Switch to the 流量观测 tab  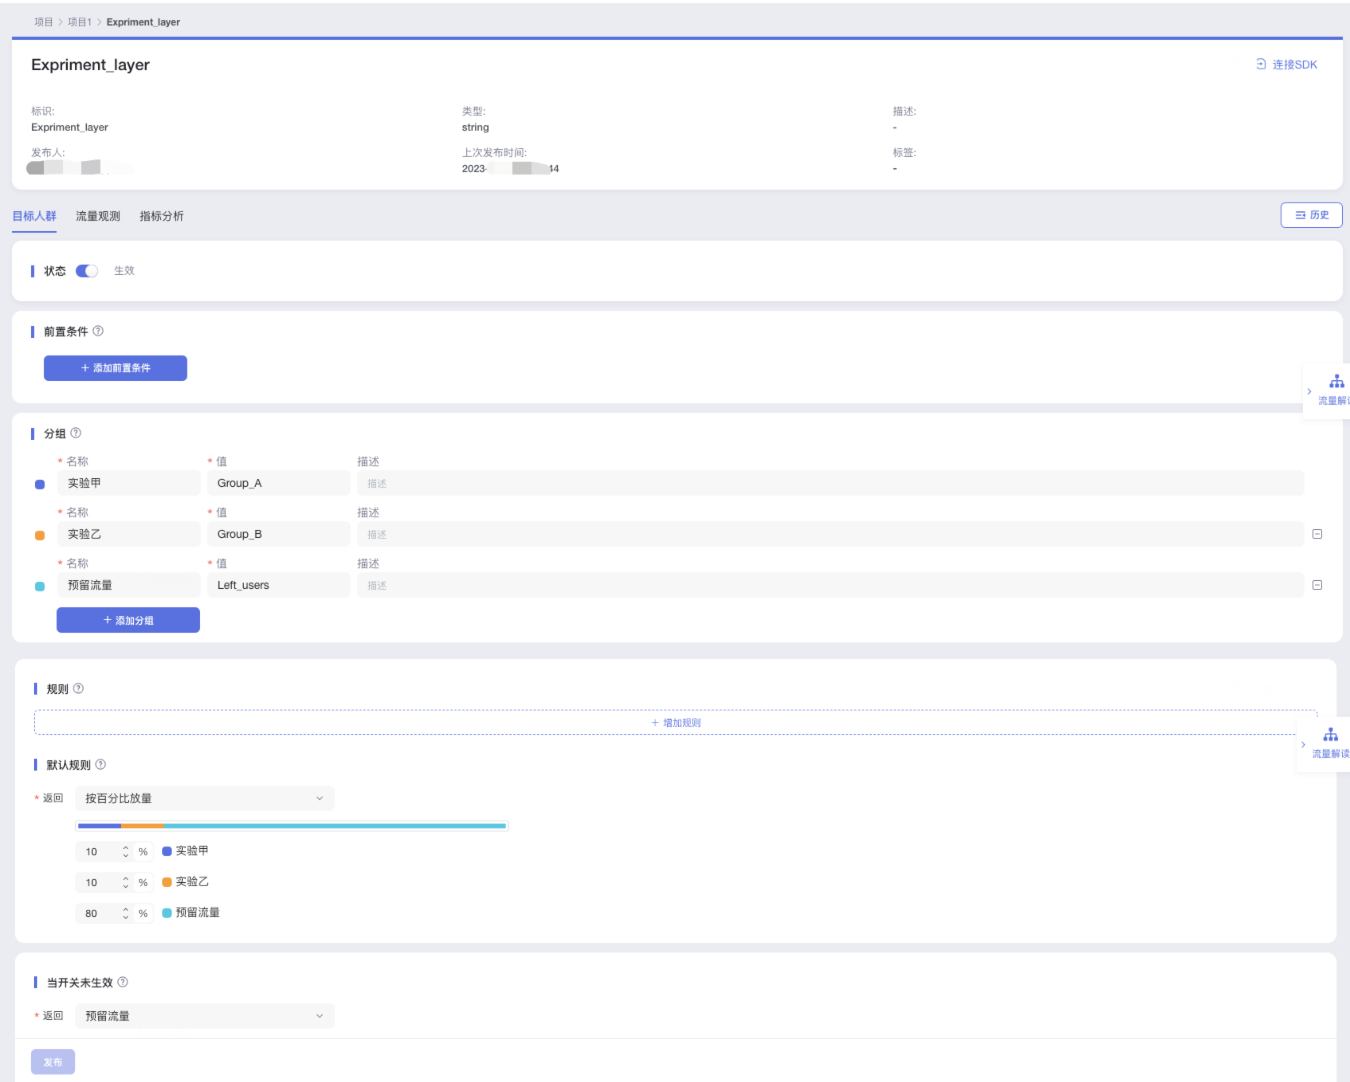[98, 216]
